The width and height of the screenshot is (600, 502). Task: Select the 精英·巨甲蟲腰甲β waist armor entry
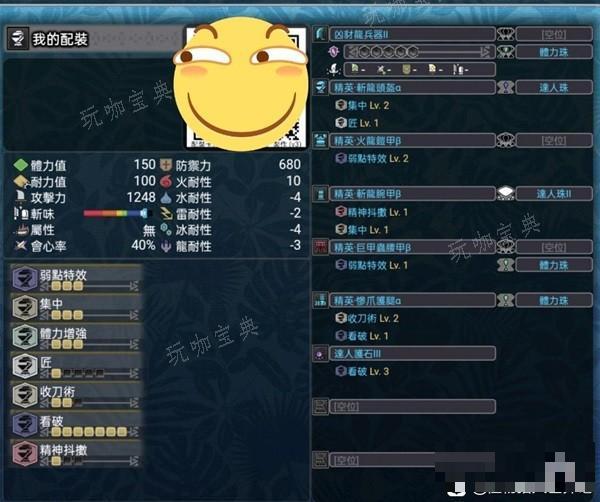[x=412, y=247]
